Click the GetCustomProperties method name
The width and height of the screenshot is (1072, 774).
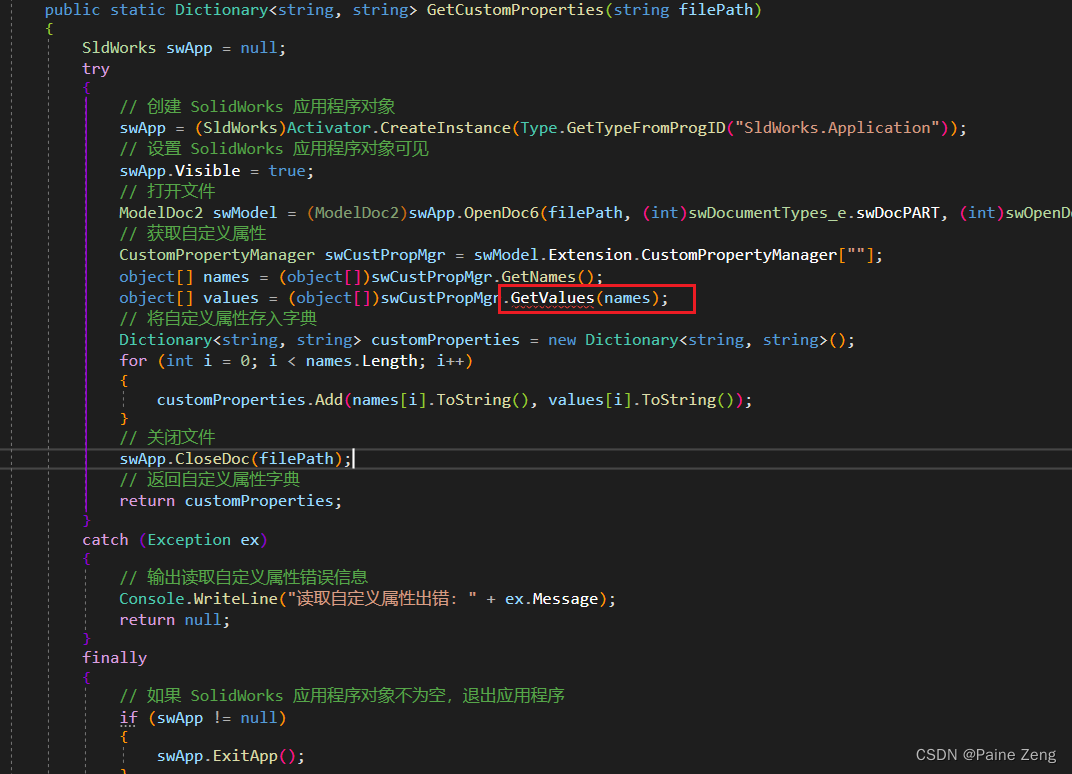pyautogui.click(x=515, y=10)
